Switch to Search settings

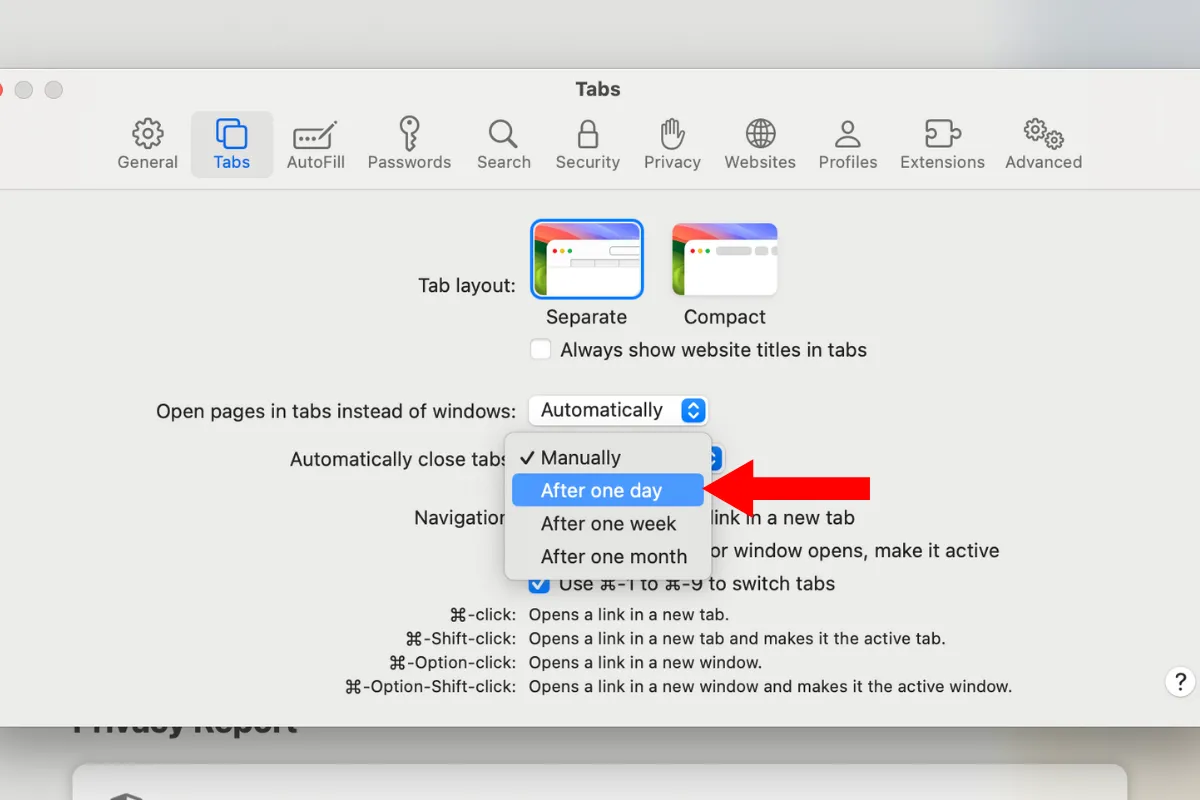click(503, 144)
